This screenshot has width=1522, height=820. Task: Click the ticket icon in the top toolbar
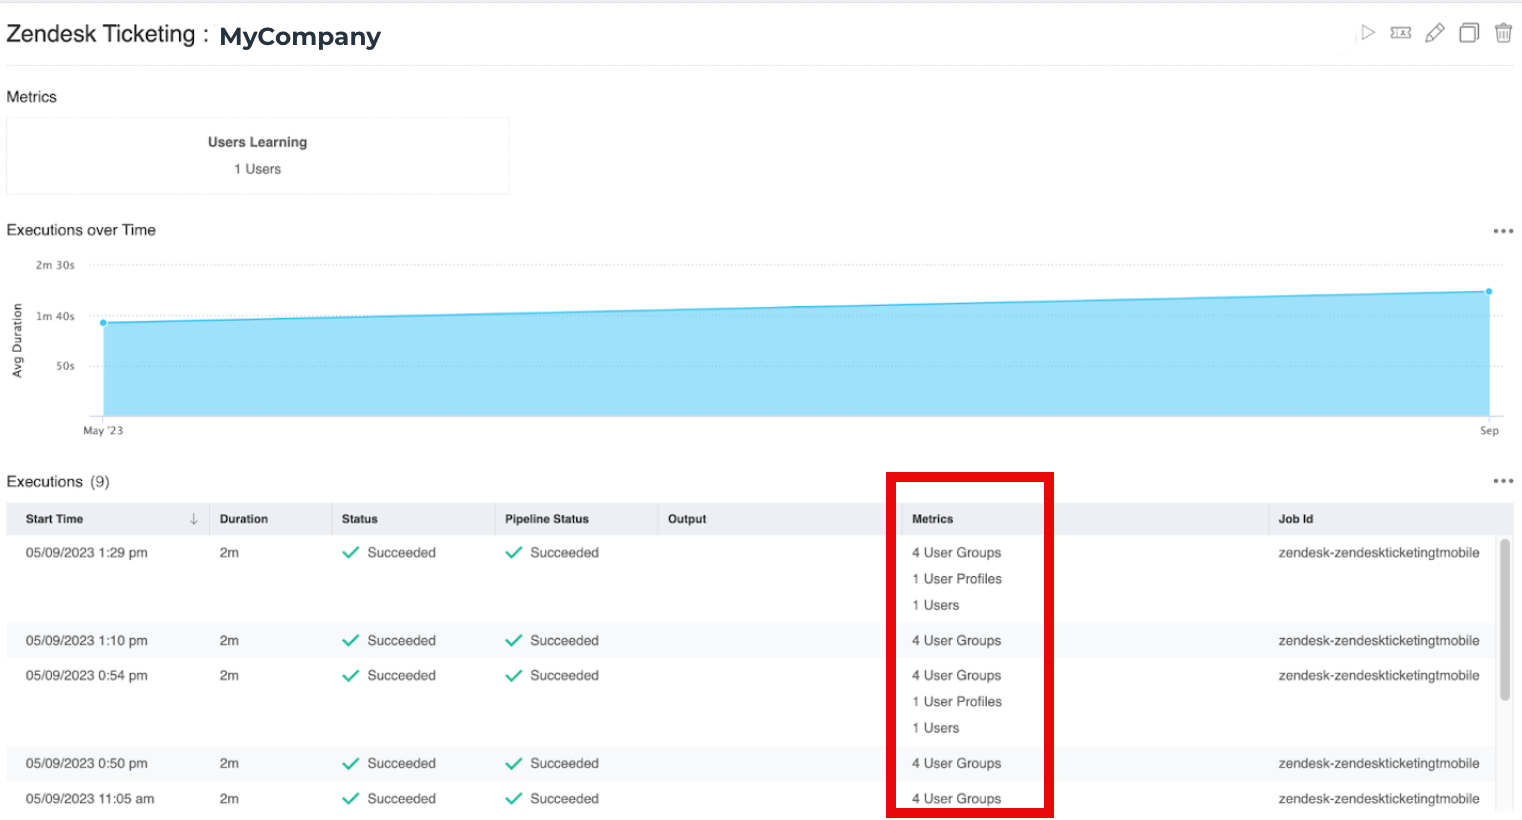tap(1401, 33)
